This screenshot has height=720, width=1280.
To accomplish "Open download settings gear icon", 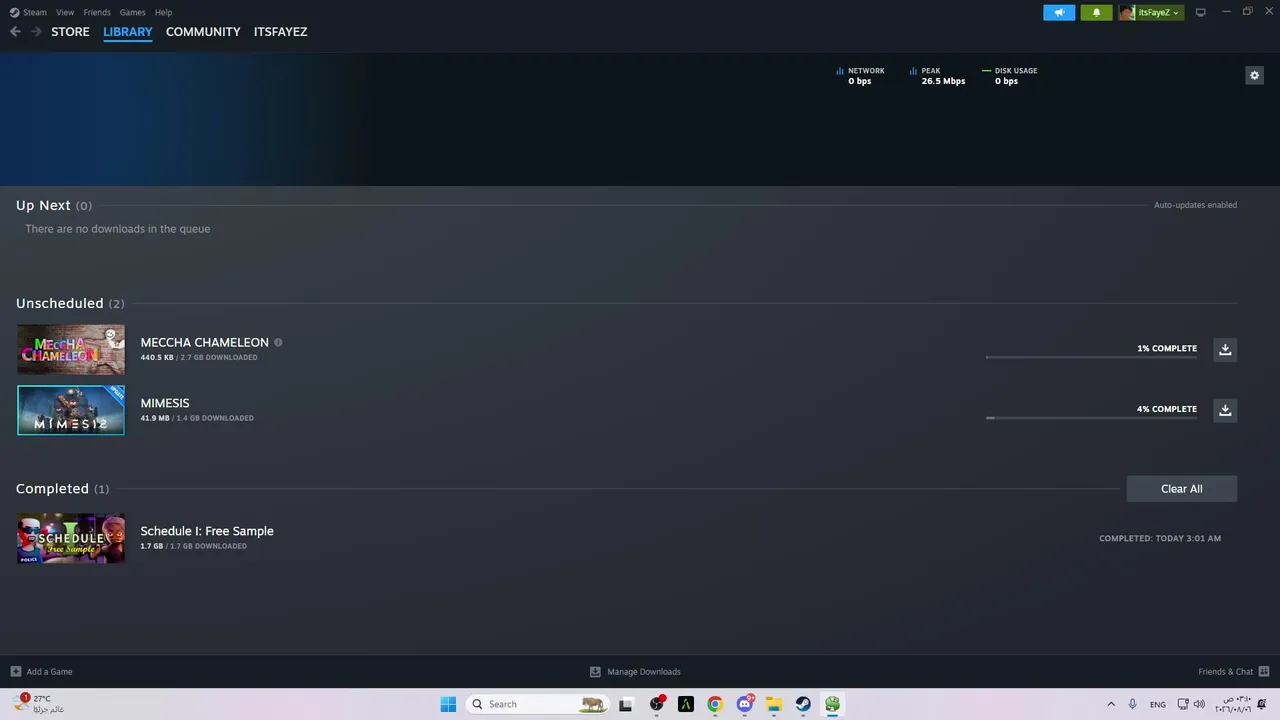I will click(1254, 75).
